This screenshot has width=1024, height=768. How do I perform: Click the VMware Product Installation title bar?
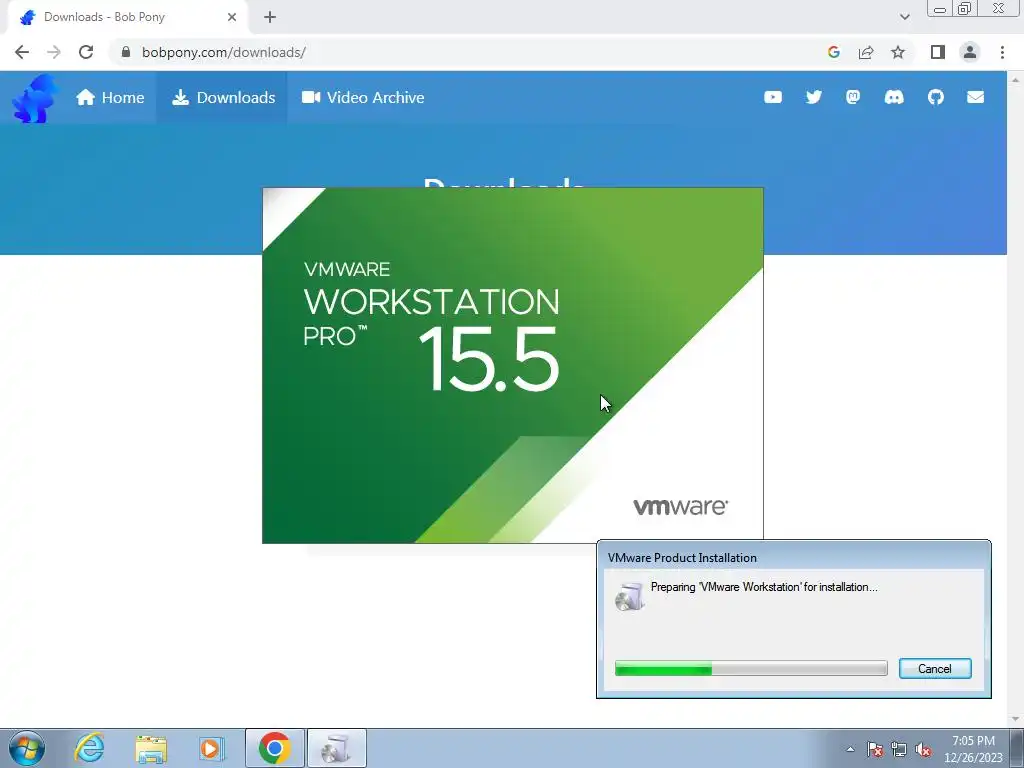pos(793,557)
